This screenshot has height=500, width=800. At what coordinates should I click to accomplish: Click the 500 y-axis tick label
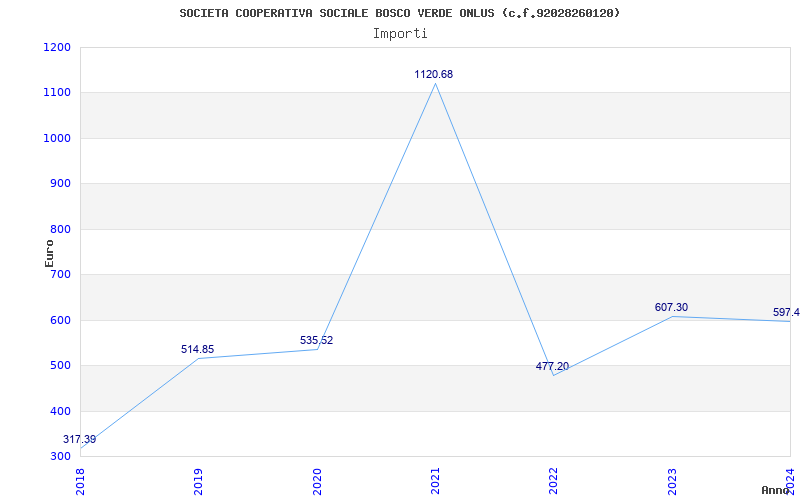(61, 366)
